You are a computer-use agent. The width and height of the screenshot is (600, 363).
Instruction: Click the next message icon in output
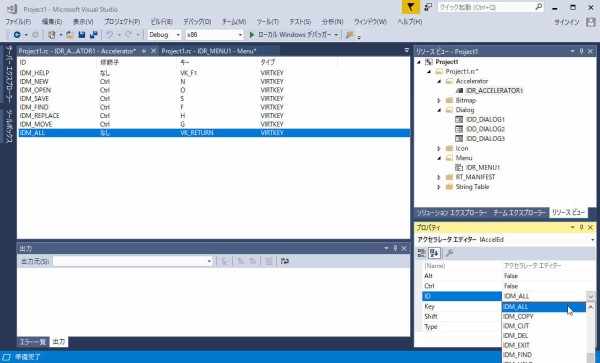pos(253,261)
